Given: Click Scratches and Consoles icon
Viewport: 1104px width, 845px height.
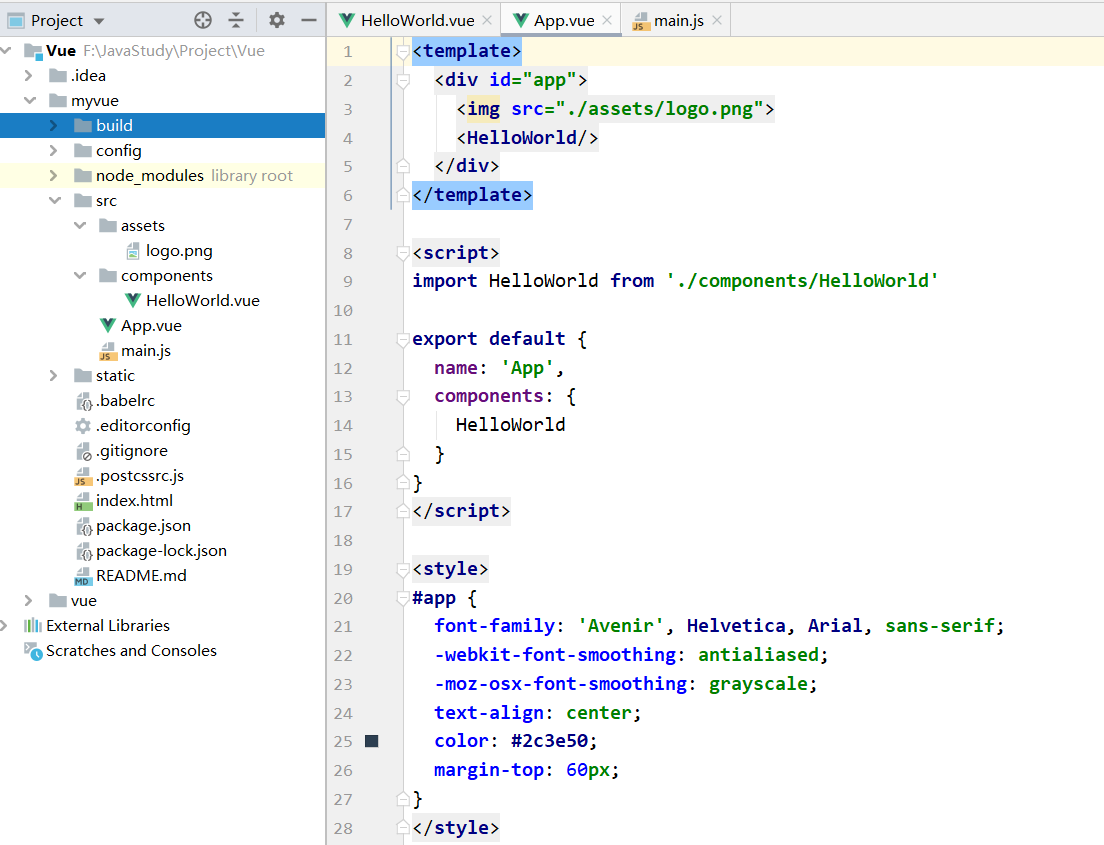Looking at the screenshot, I should coord(33,651).
